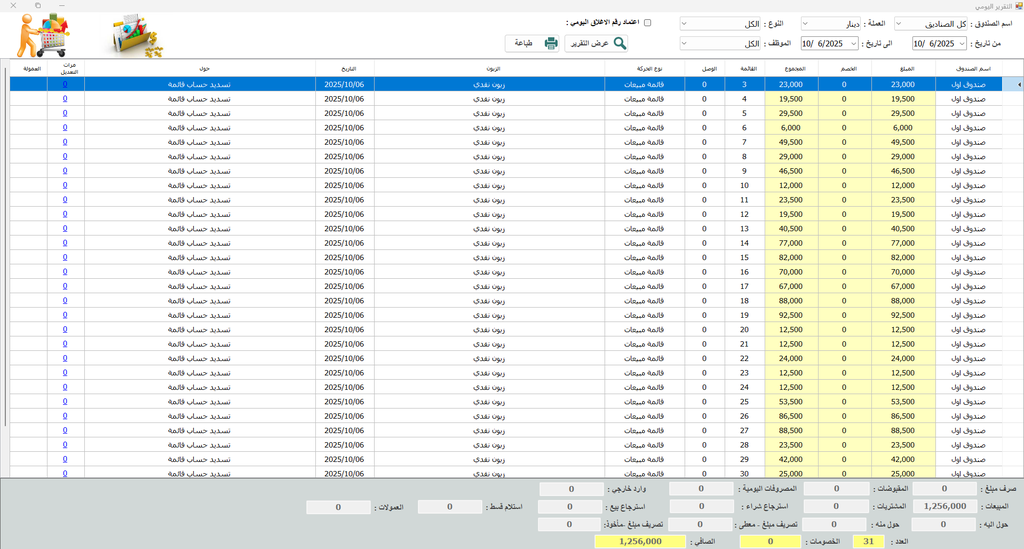Open the اسم الصندوق dropdown

(898, 23)
